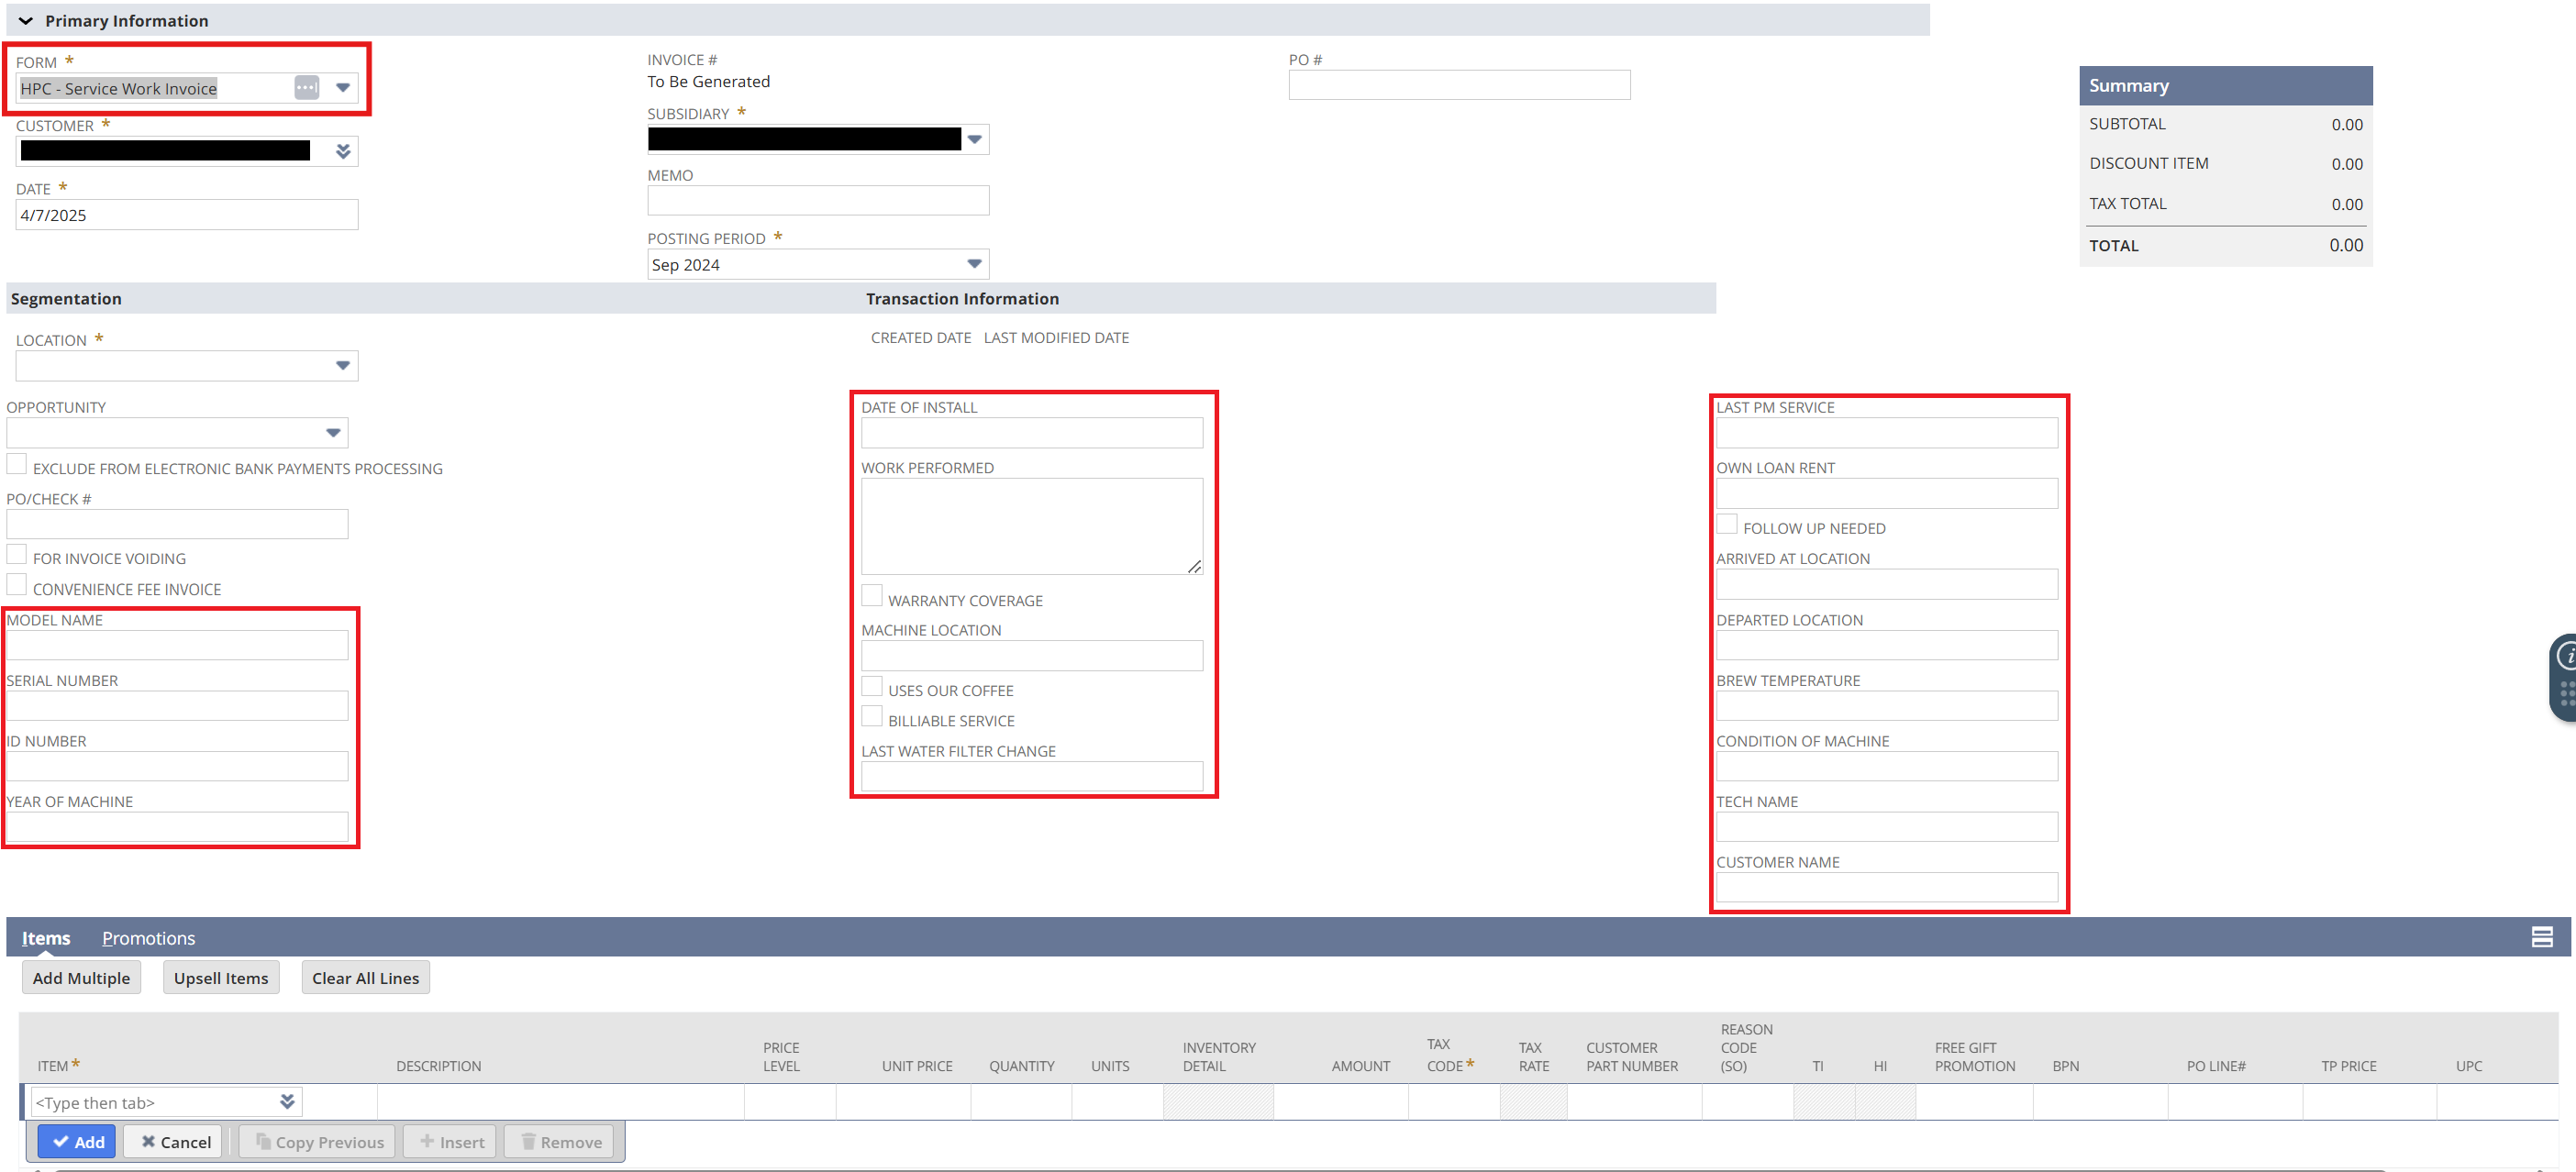2576x1172 pixels.
Task: Click the Last Water Filter Change field
Action: point(1032,776)
